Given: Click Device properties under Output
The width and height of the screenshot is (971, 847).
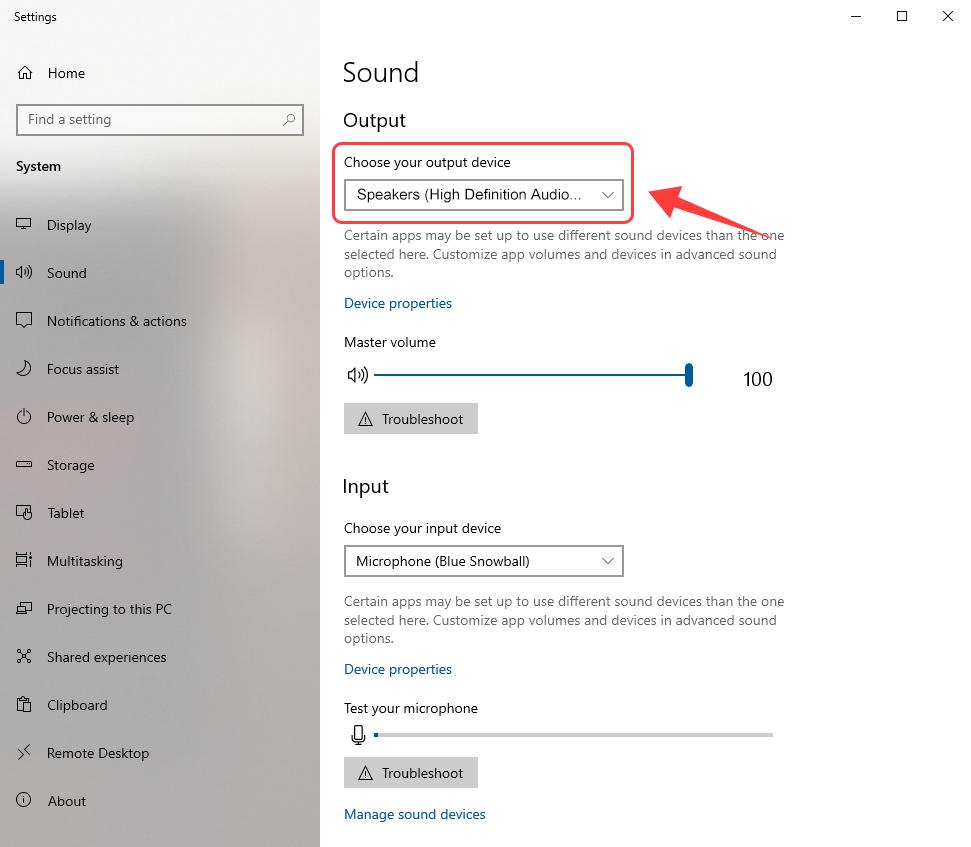Looking at the screenshot, I should click(397, 303).
